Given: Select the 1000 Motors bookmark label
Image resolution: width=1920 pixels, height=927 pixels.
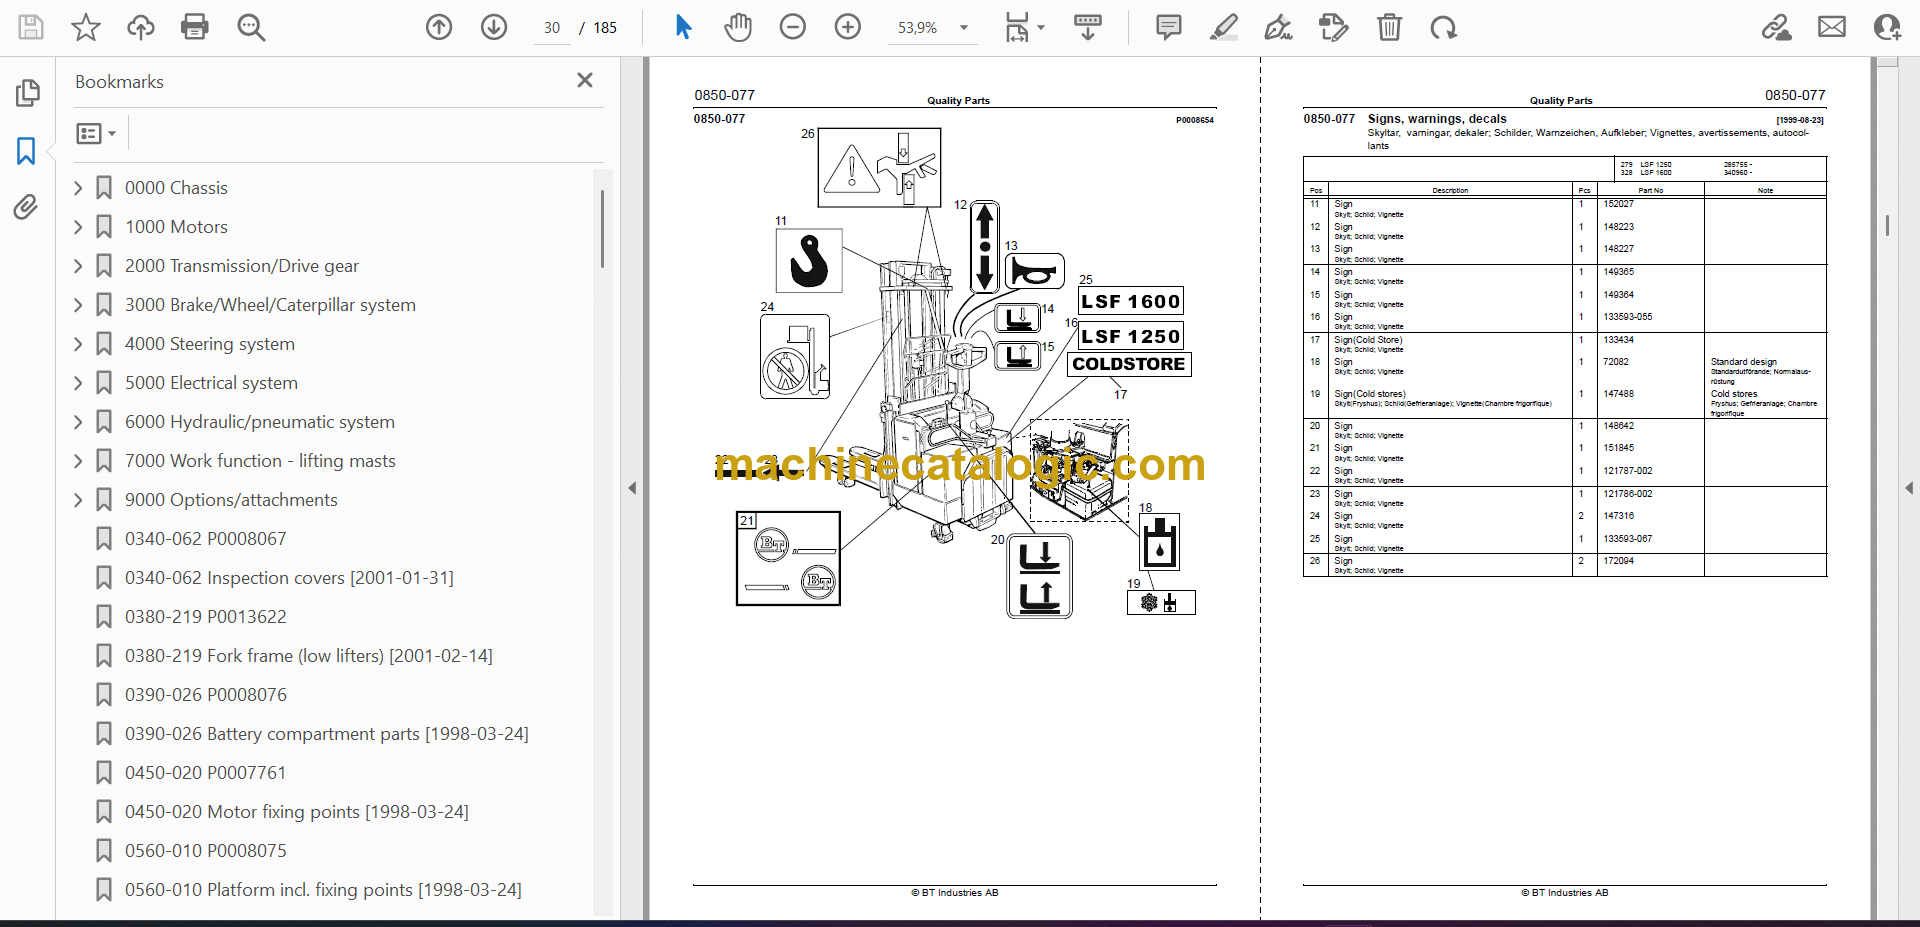Looking at the screenshot, I should [x=176, y=227].
